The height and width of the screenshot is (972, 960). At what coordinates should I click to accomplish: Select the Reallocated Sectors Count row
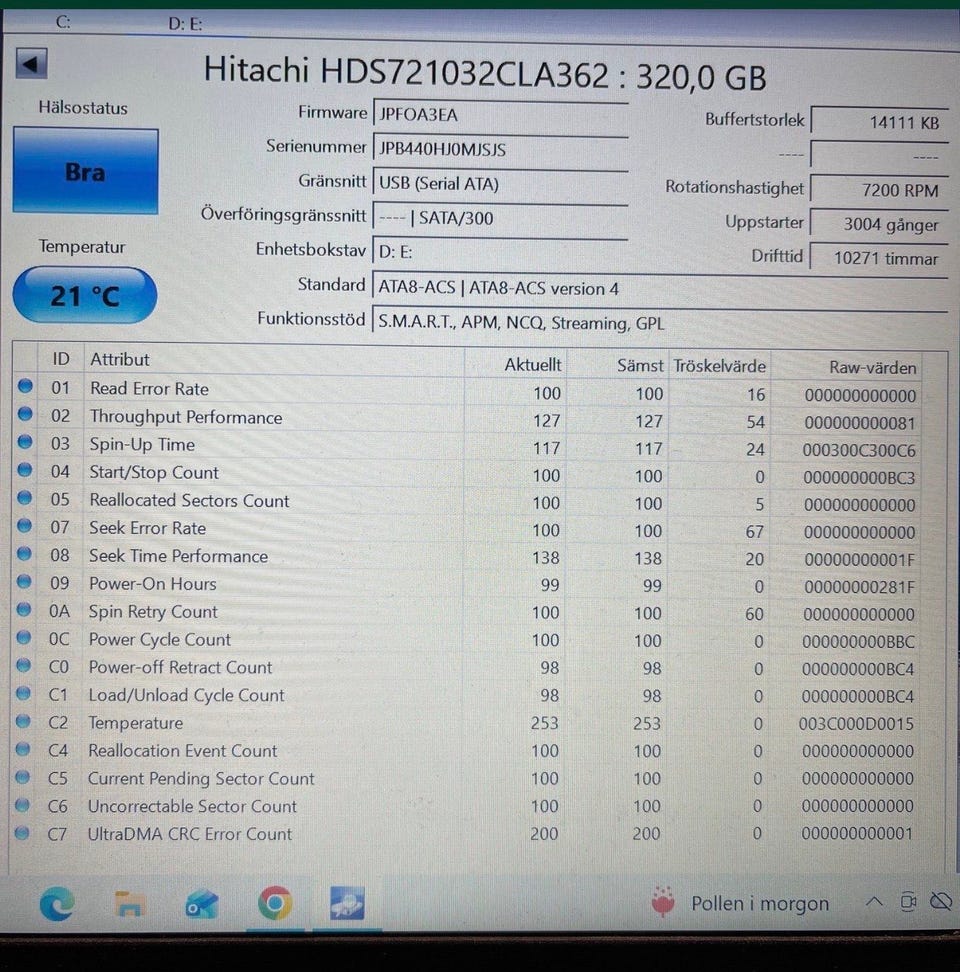[x=190, y=501]
